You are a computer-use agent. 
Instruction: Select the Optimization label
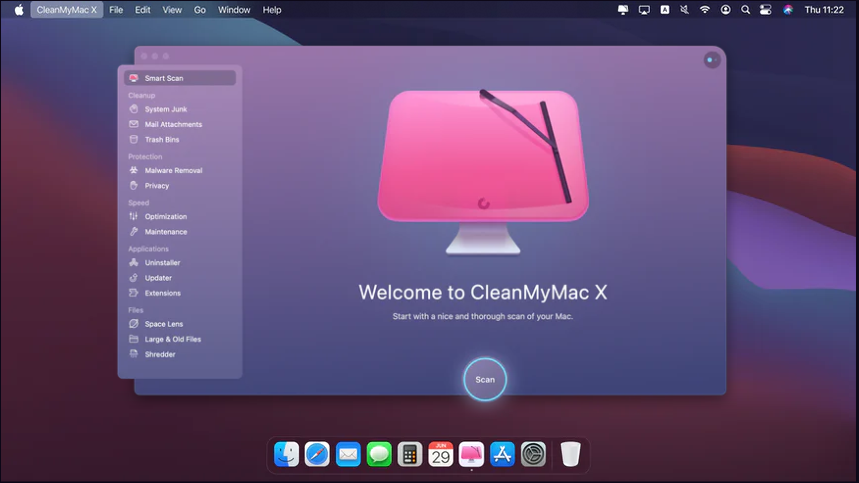(166, 216)
